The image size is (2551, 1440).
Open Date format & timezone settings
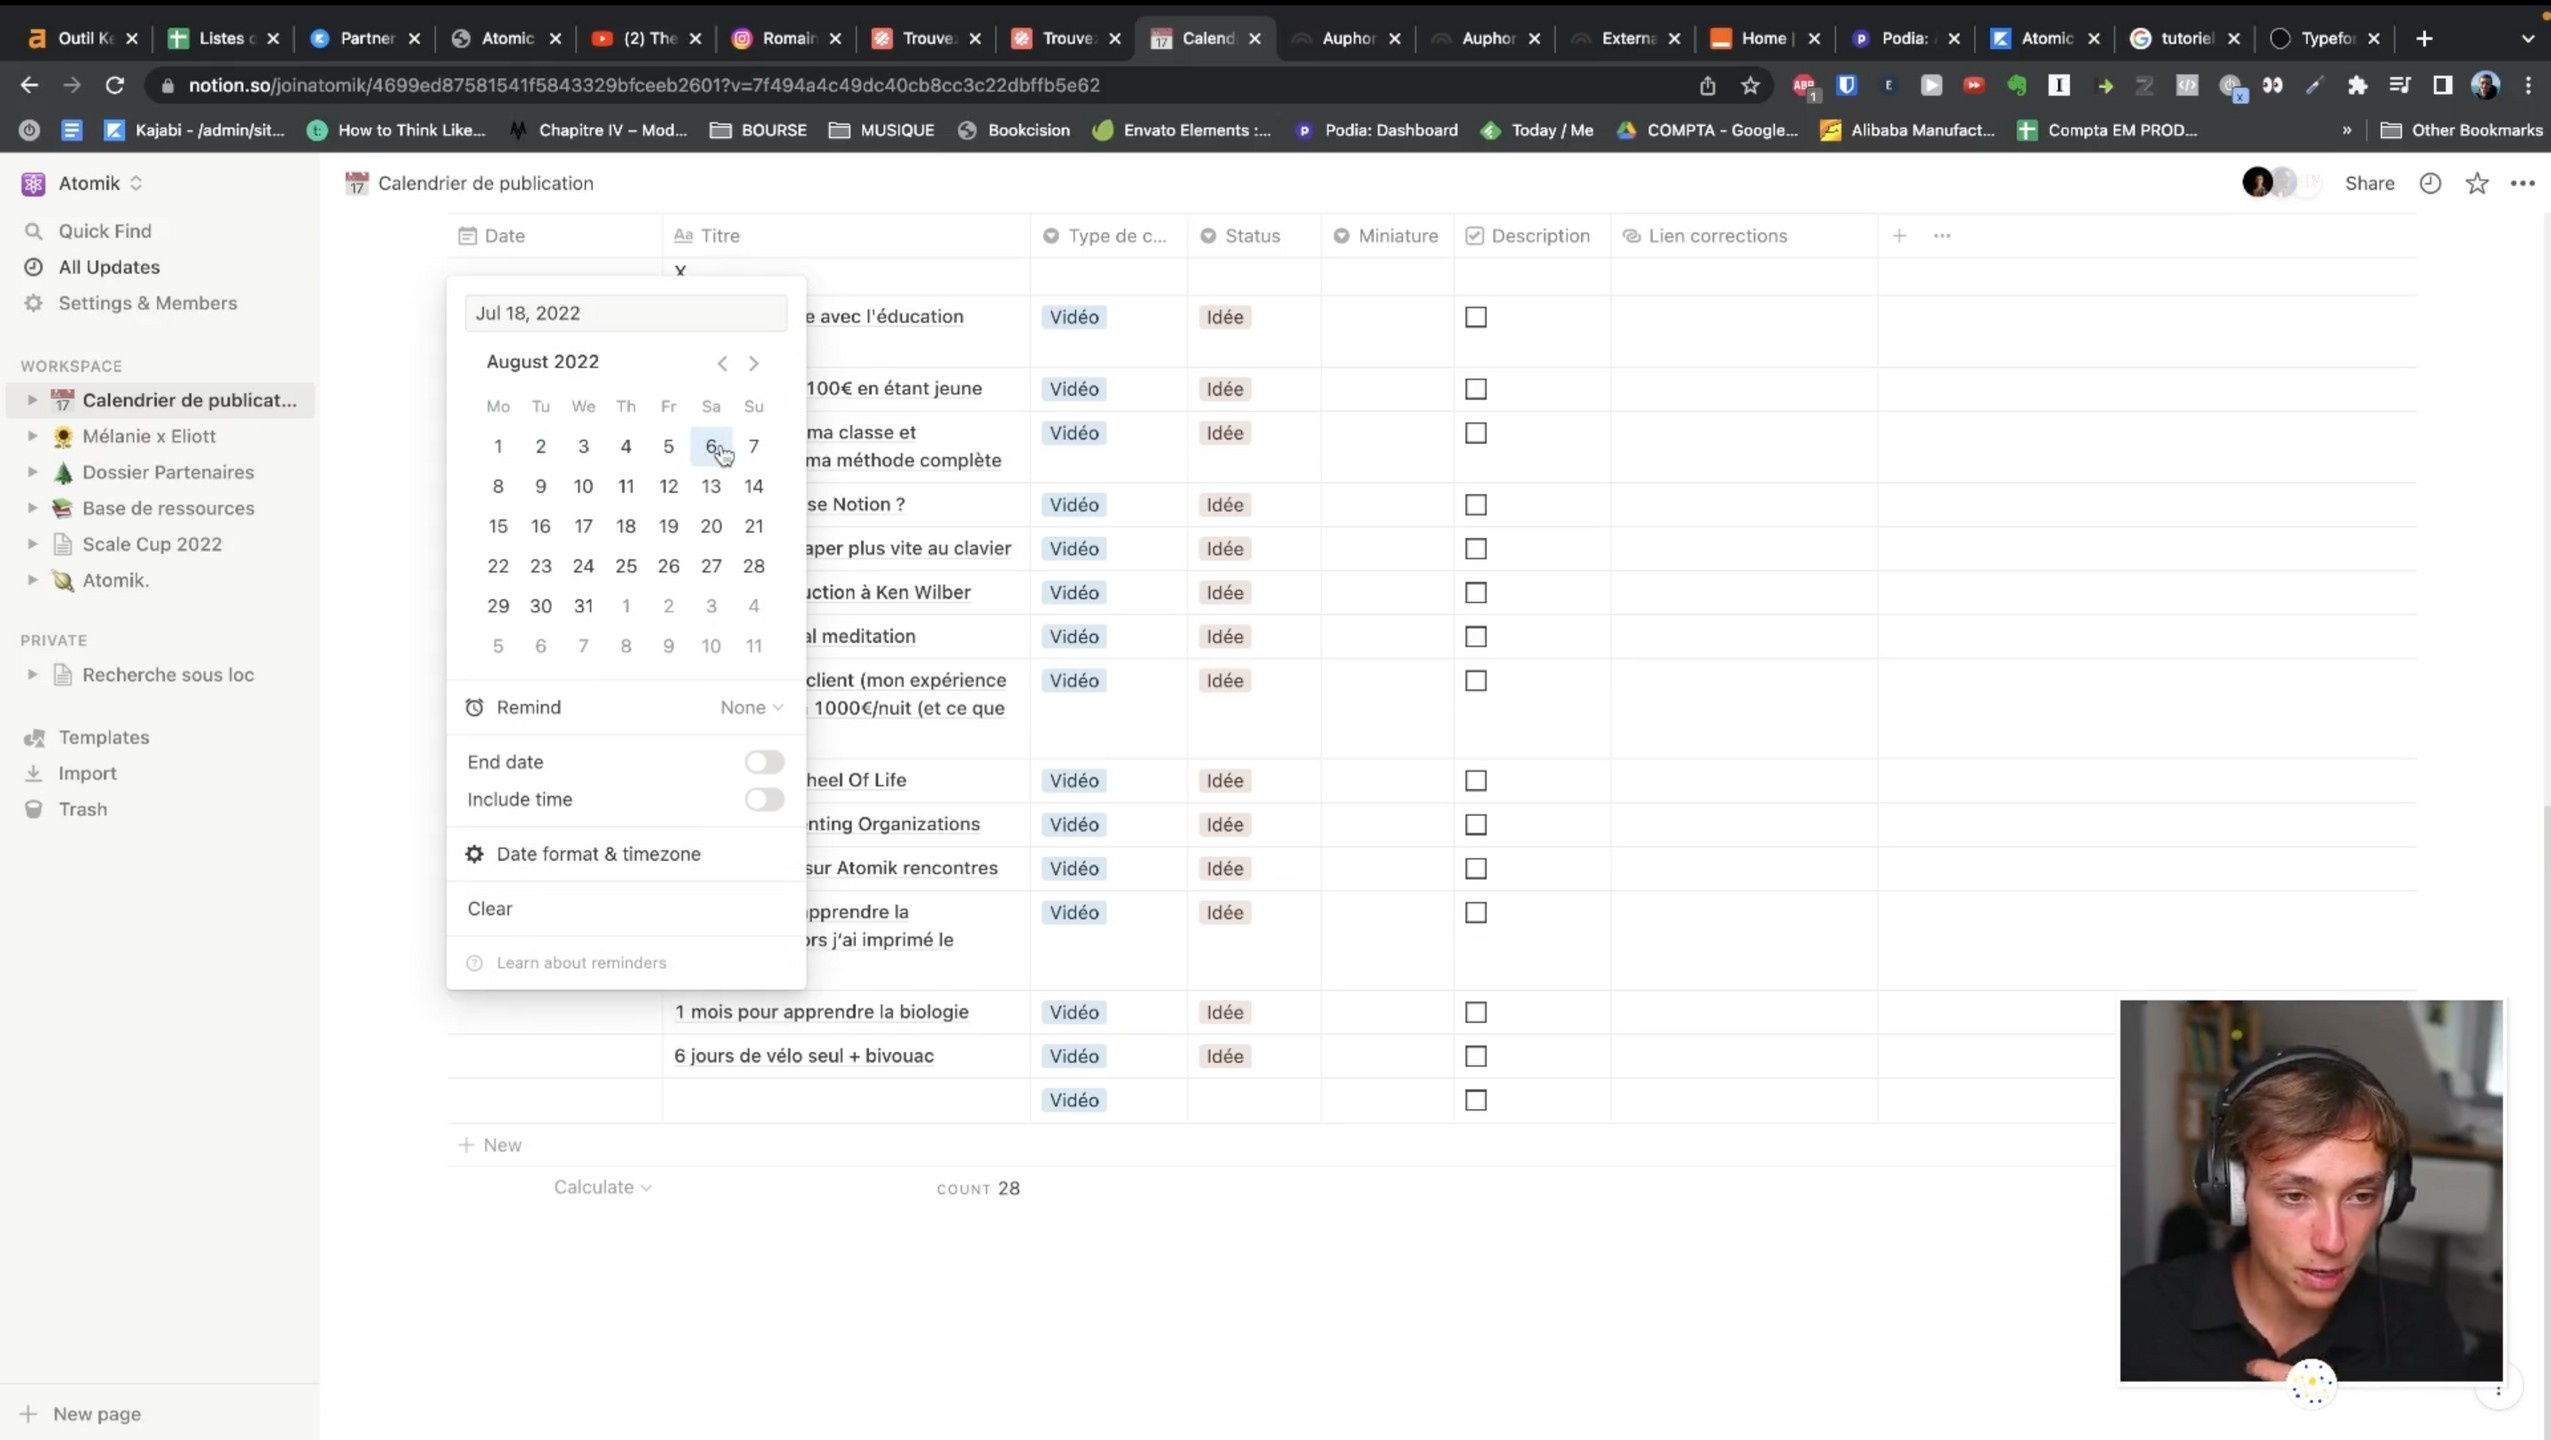pyautogui.click(x=598, y=854)
